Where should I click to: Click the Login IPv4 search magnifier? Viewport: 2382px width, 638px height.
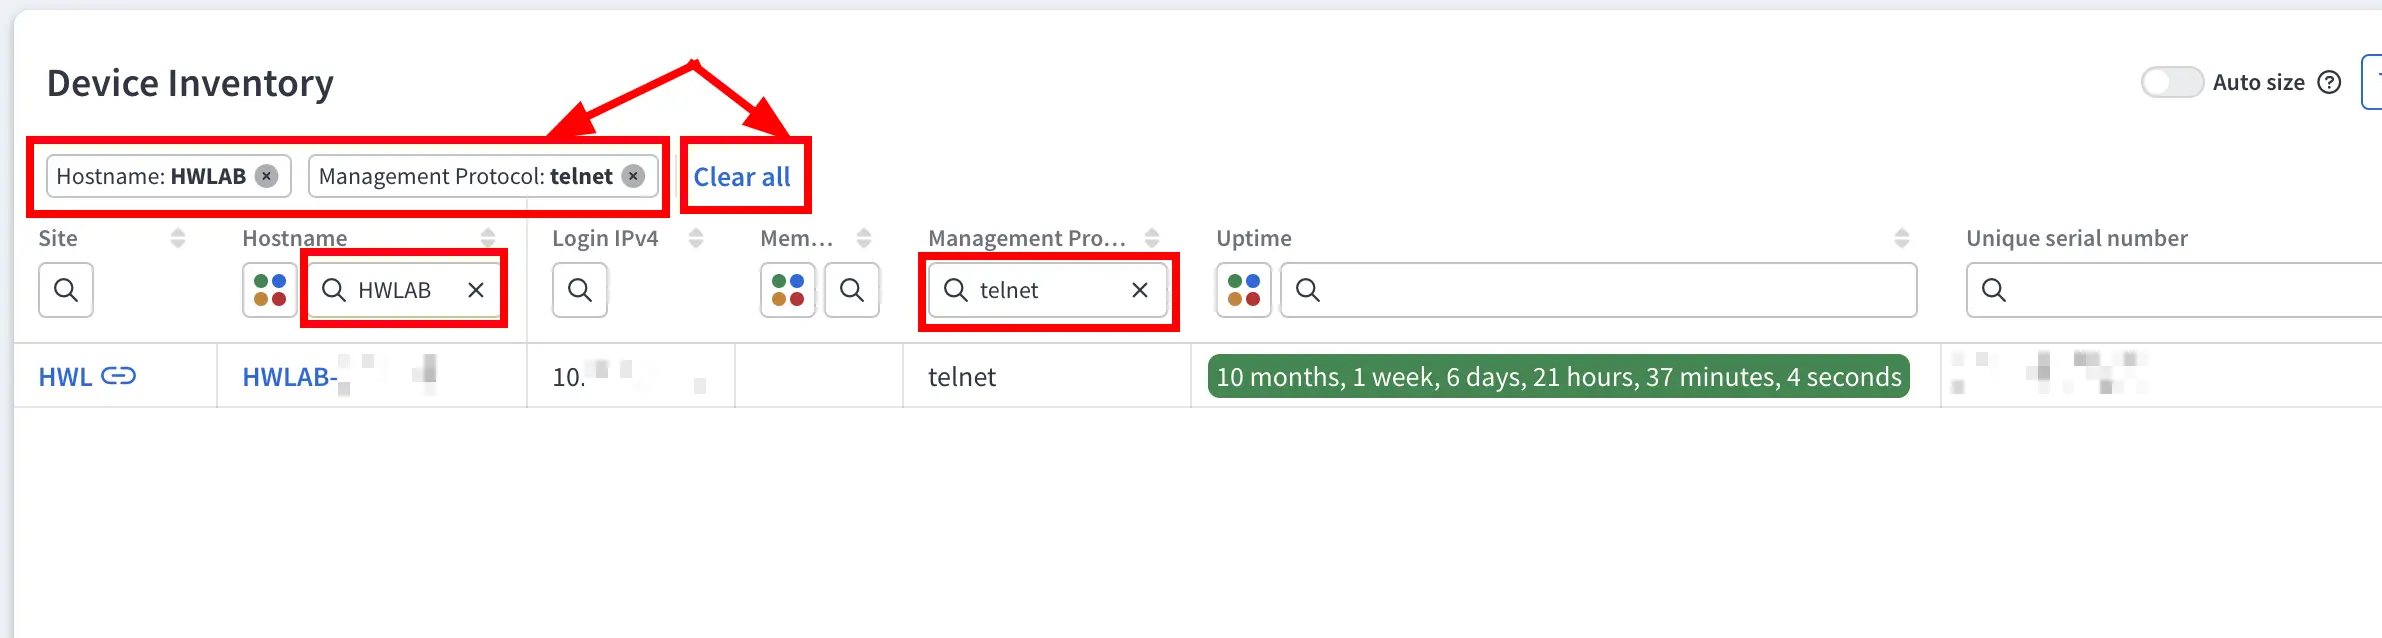580,290
